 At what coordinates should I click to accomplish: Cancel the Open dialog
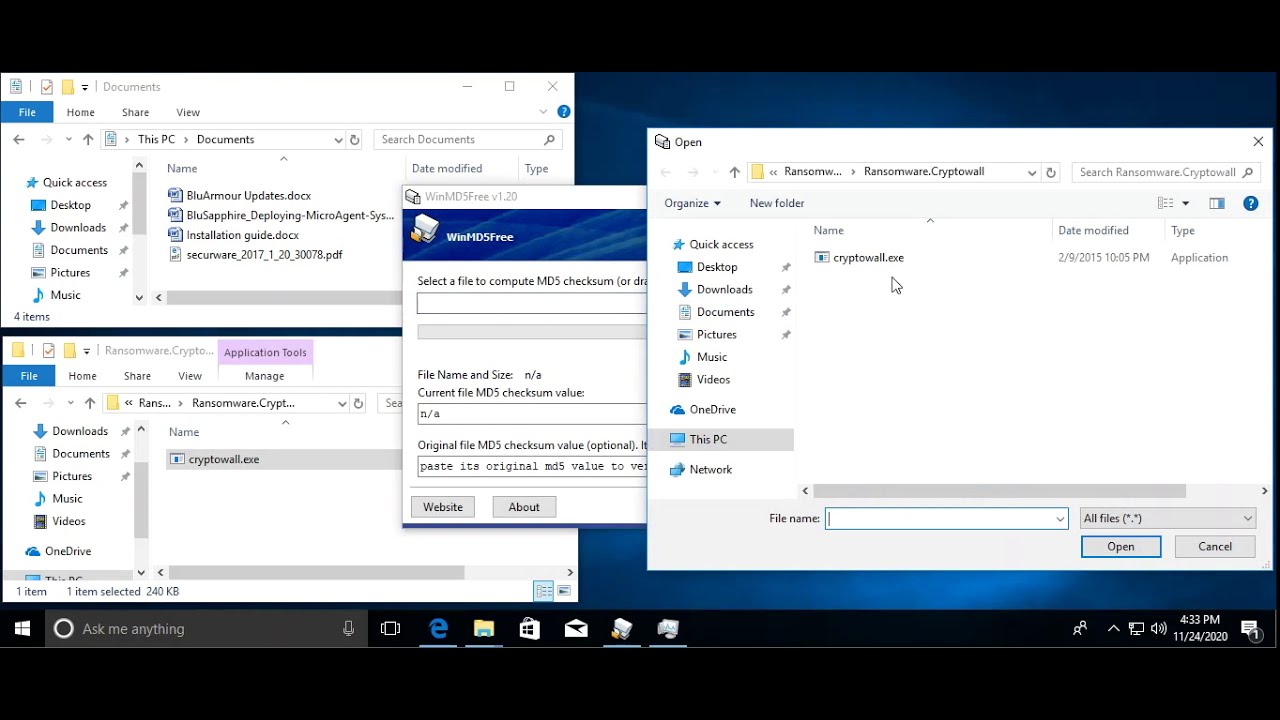[x=1215, y=546]
